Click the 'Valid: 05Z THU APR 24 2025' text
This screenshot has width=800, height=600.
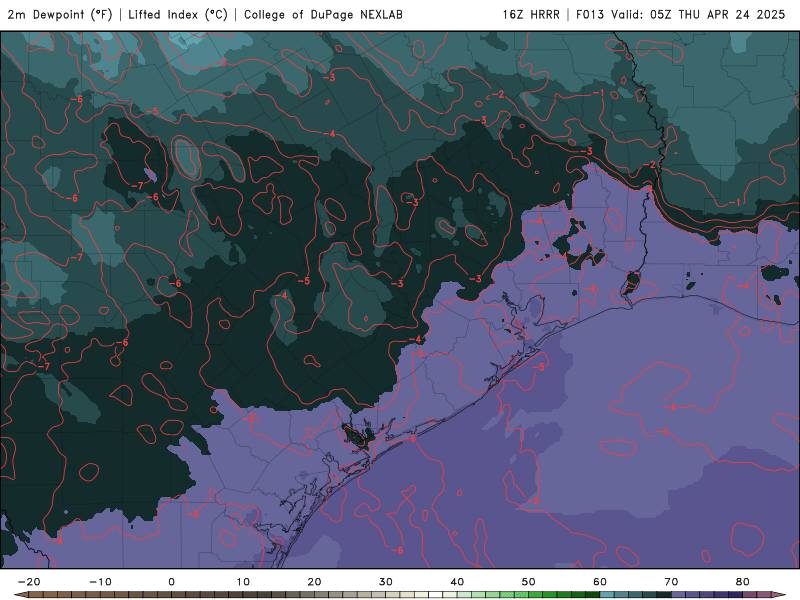pos(698,14)
